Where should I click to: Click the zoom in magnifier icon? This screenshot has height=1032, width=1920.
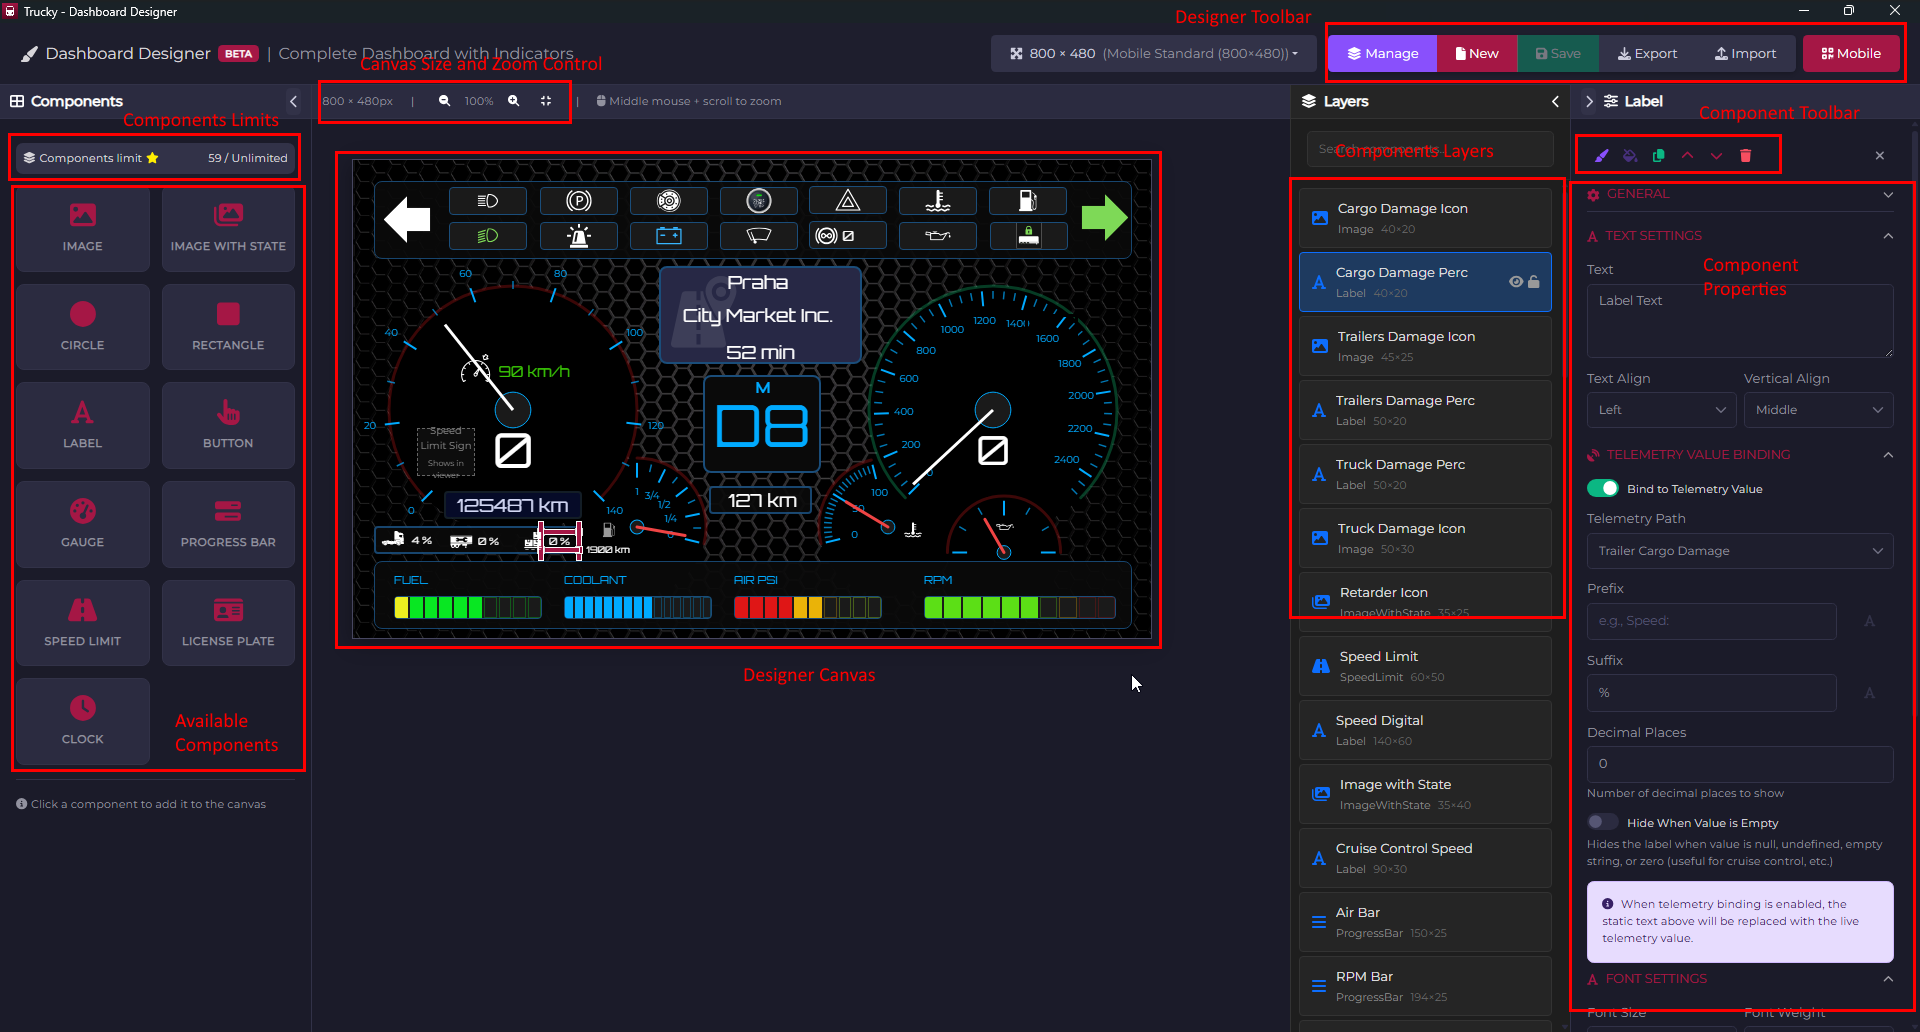pos(513,101)
